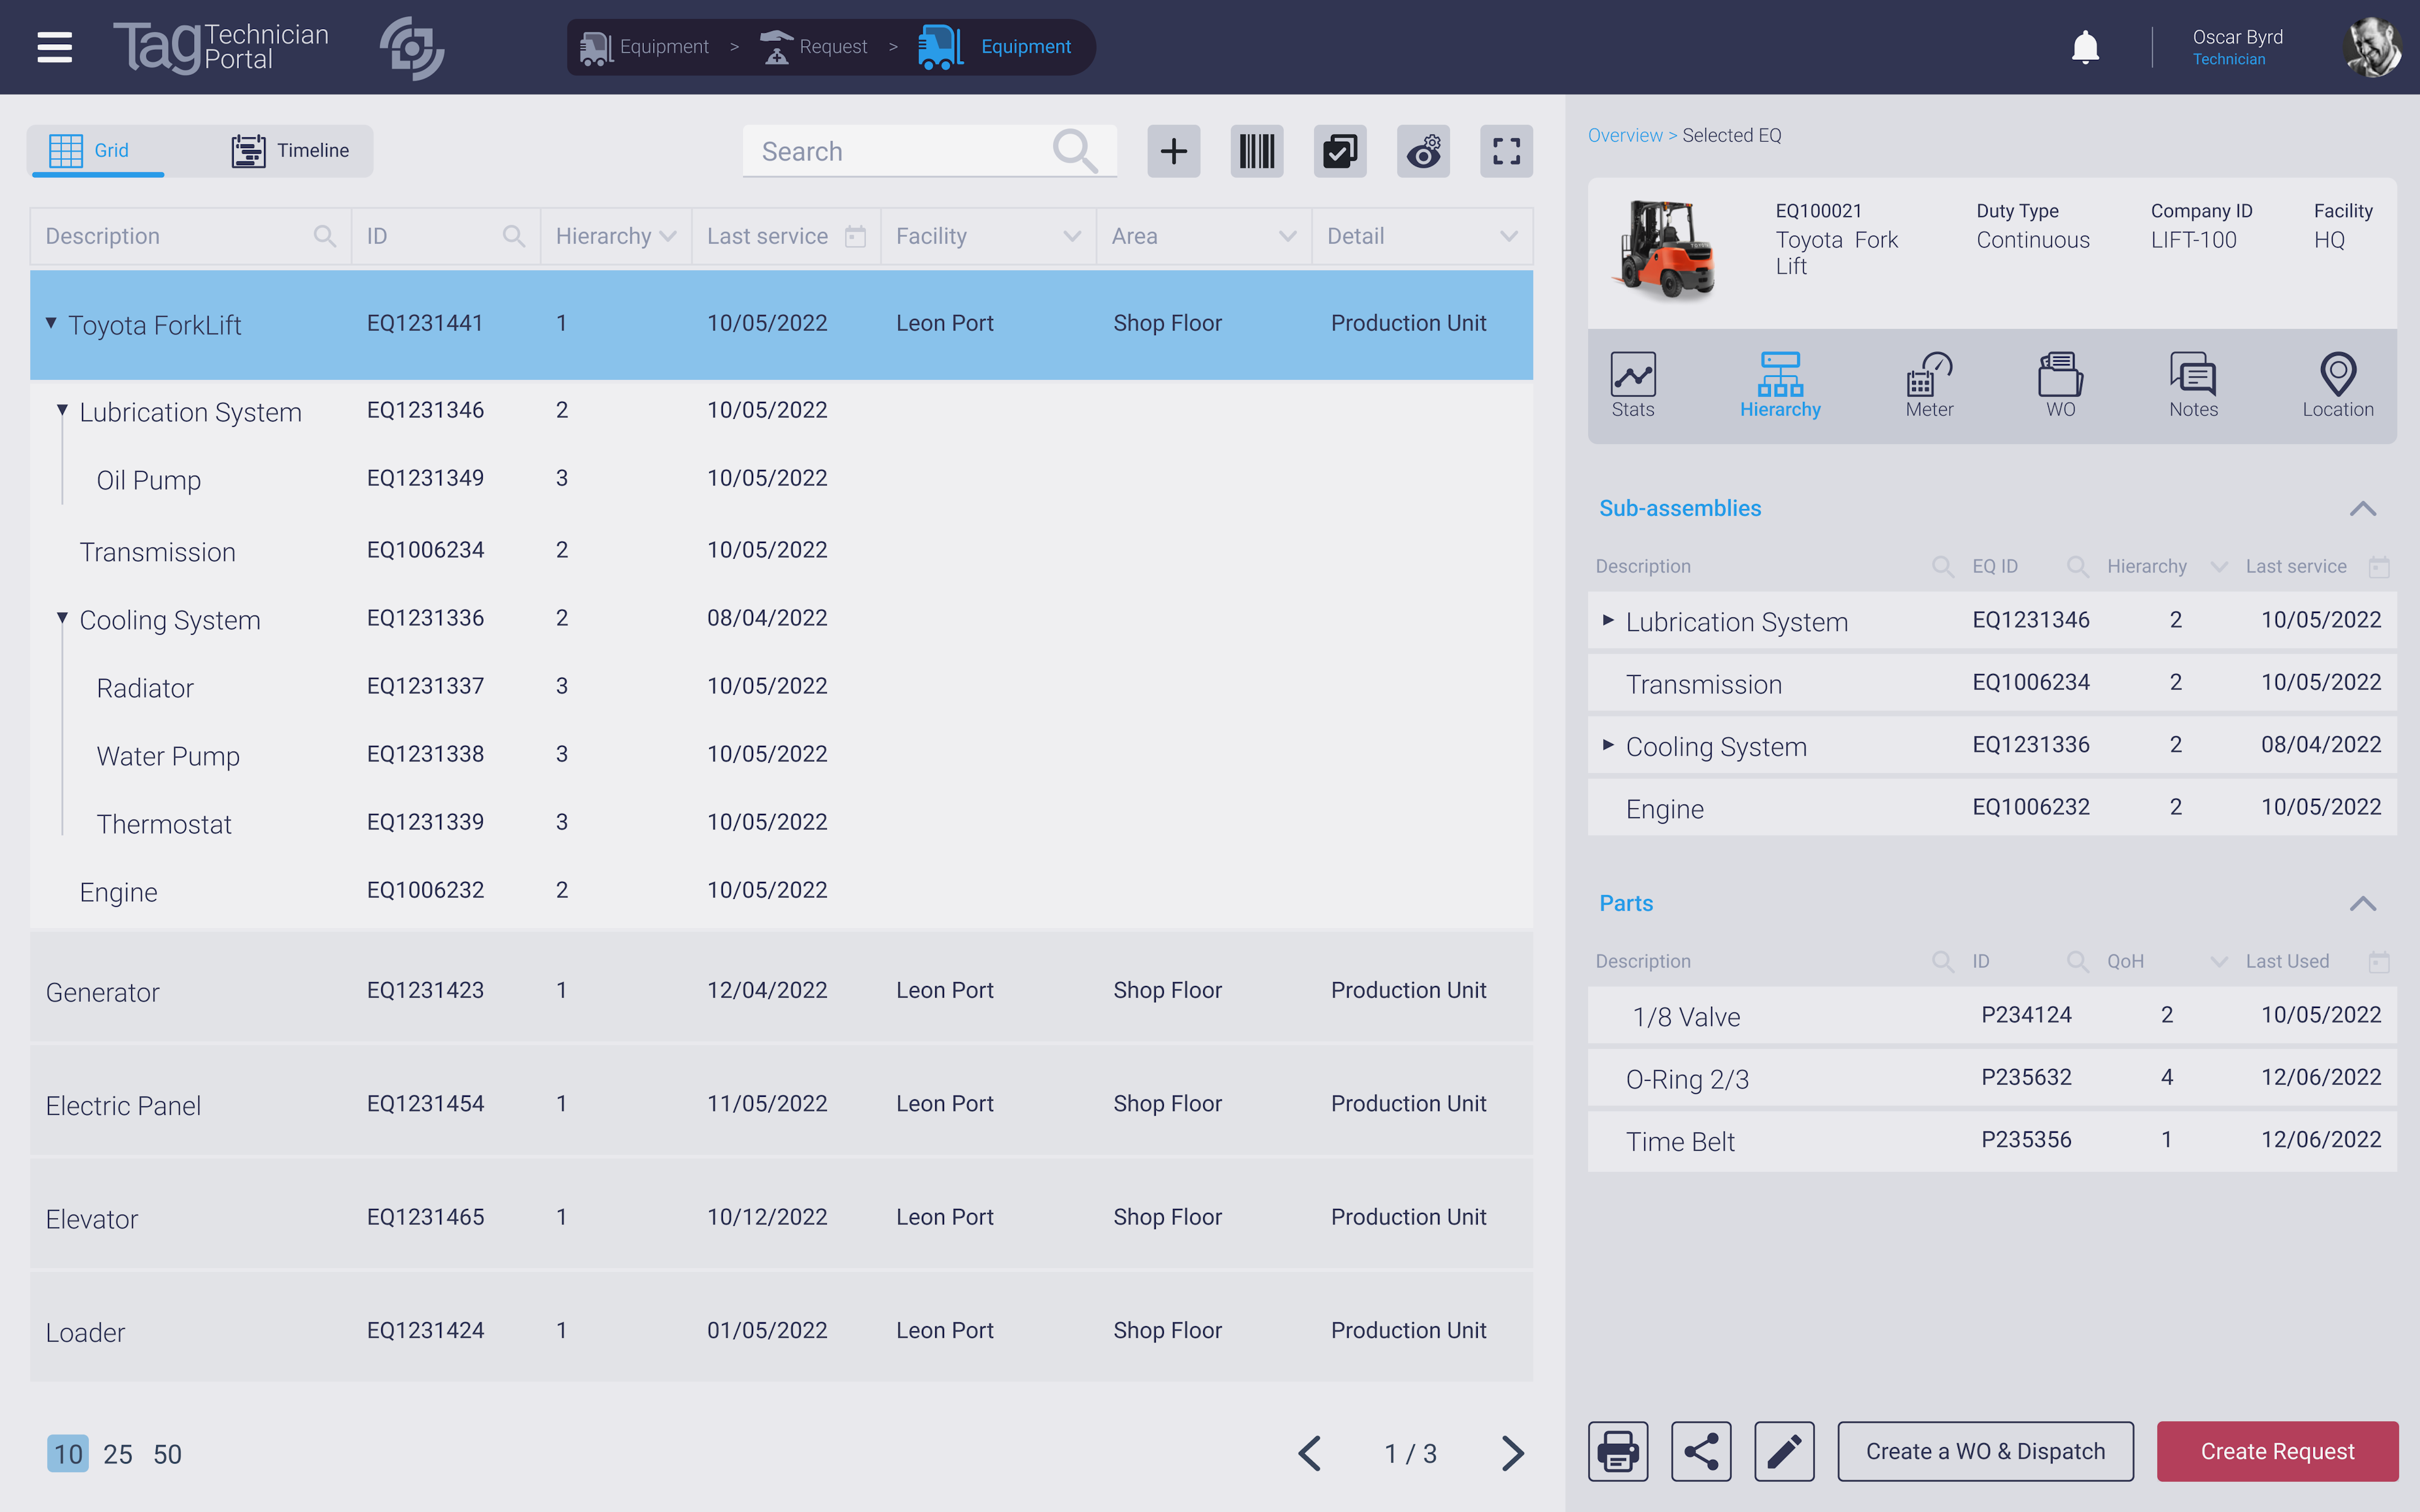Switch to the Hierarchy view panel
The image size is (2420, 1512).
(1780, 383)
